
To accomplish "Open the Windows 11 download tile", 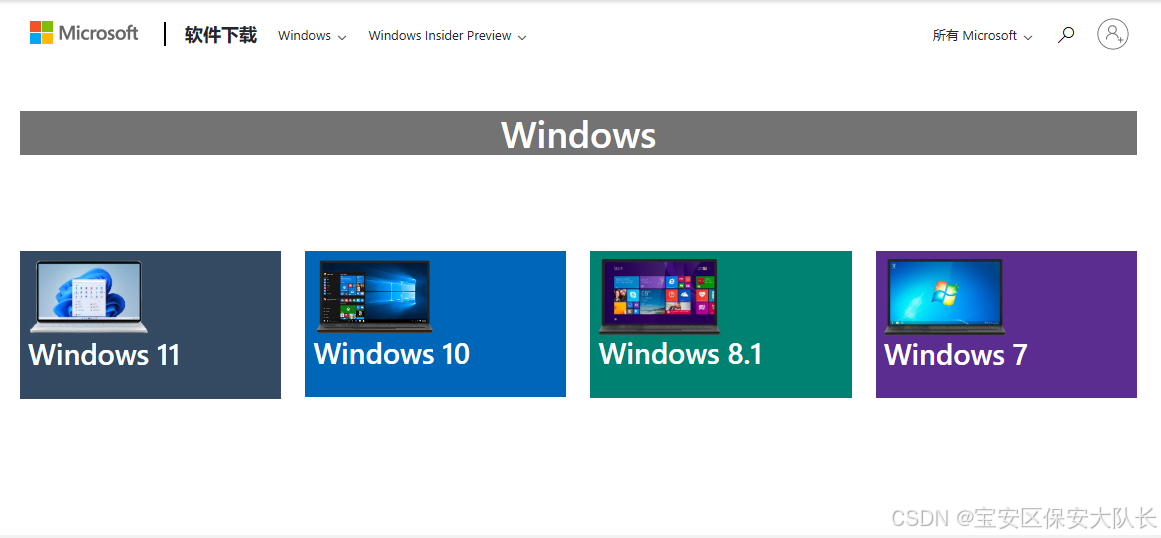I will click(x=150, y=325).
